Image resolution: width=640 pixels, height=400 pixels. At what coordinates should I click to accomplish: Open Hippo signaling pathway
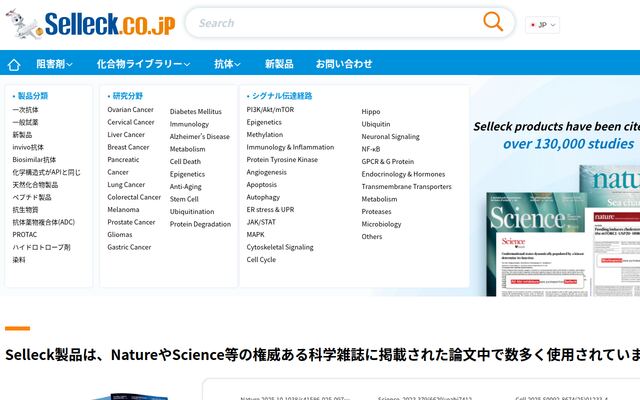pyautogui.click(x=371, y=112)
